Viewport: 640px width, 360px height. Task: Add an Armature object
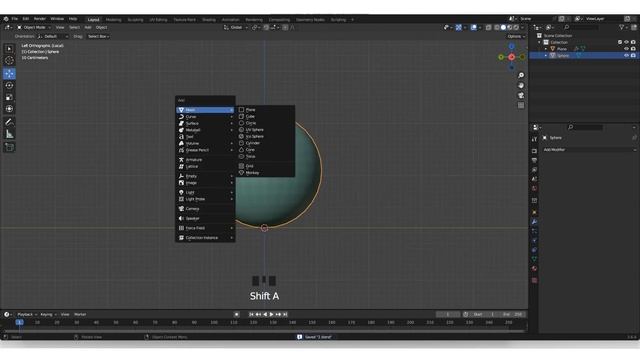(205, 160)
